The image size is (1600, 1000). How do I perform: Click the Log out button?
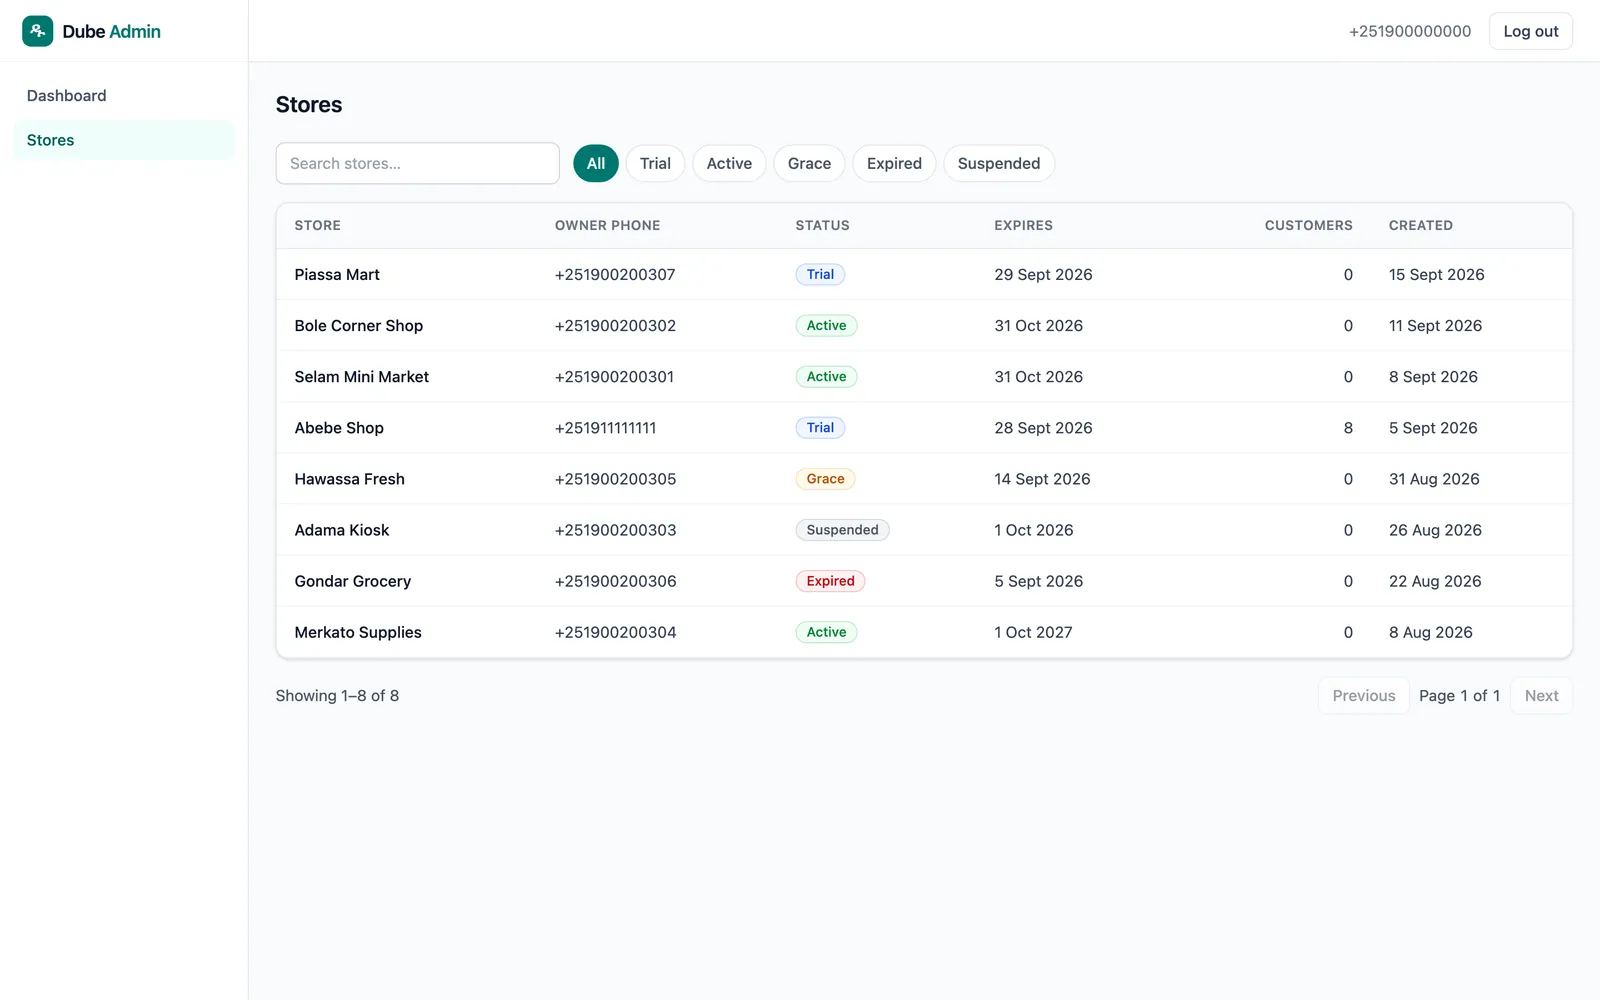1531,31
